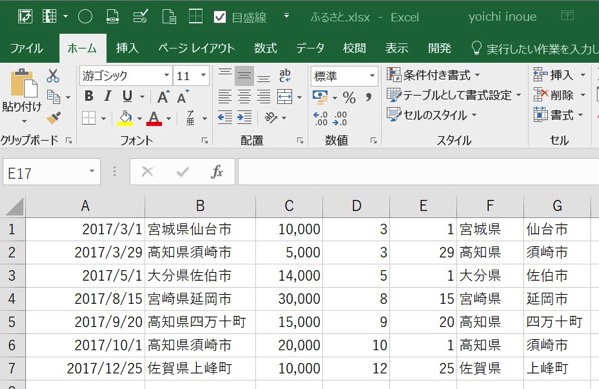Apply comma style format
599x389 pixels.
tap(368, 97)
